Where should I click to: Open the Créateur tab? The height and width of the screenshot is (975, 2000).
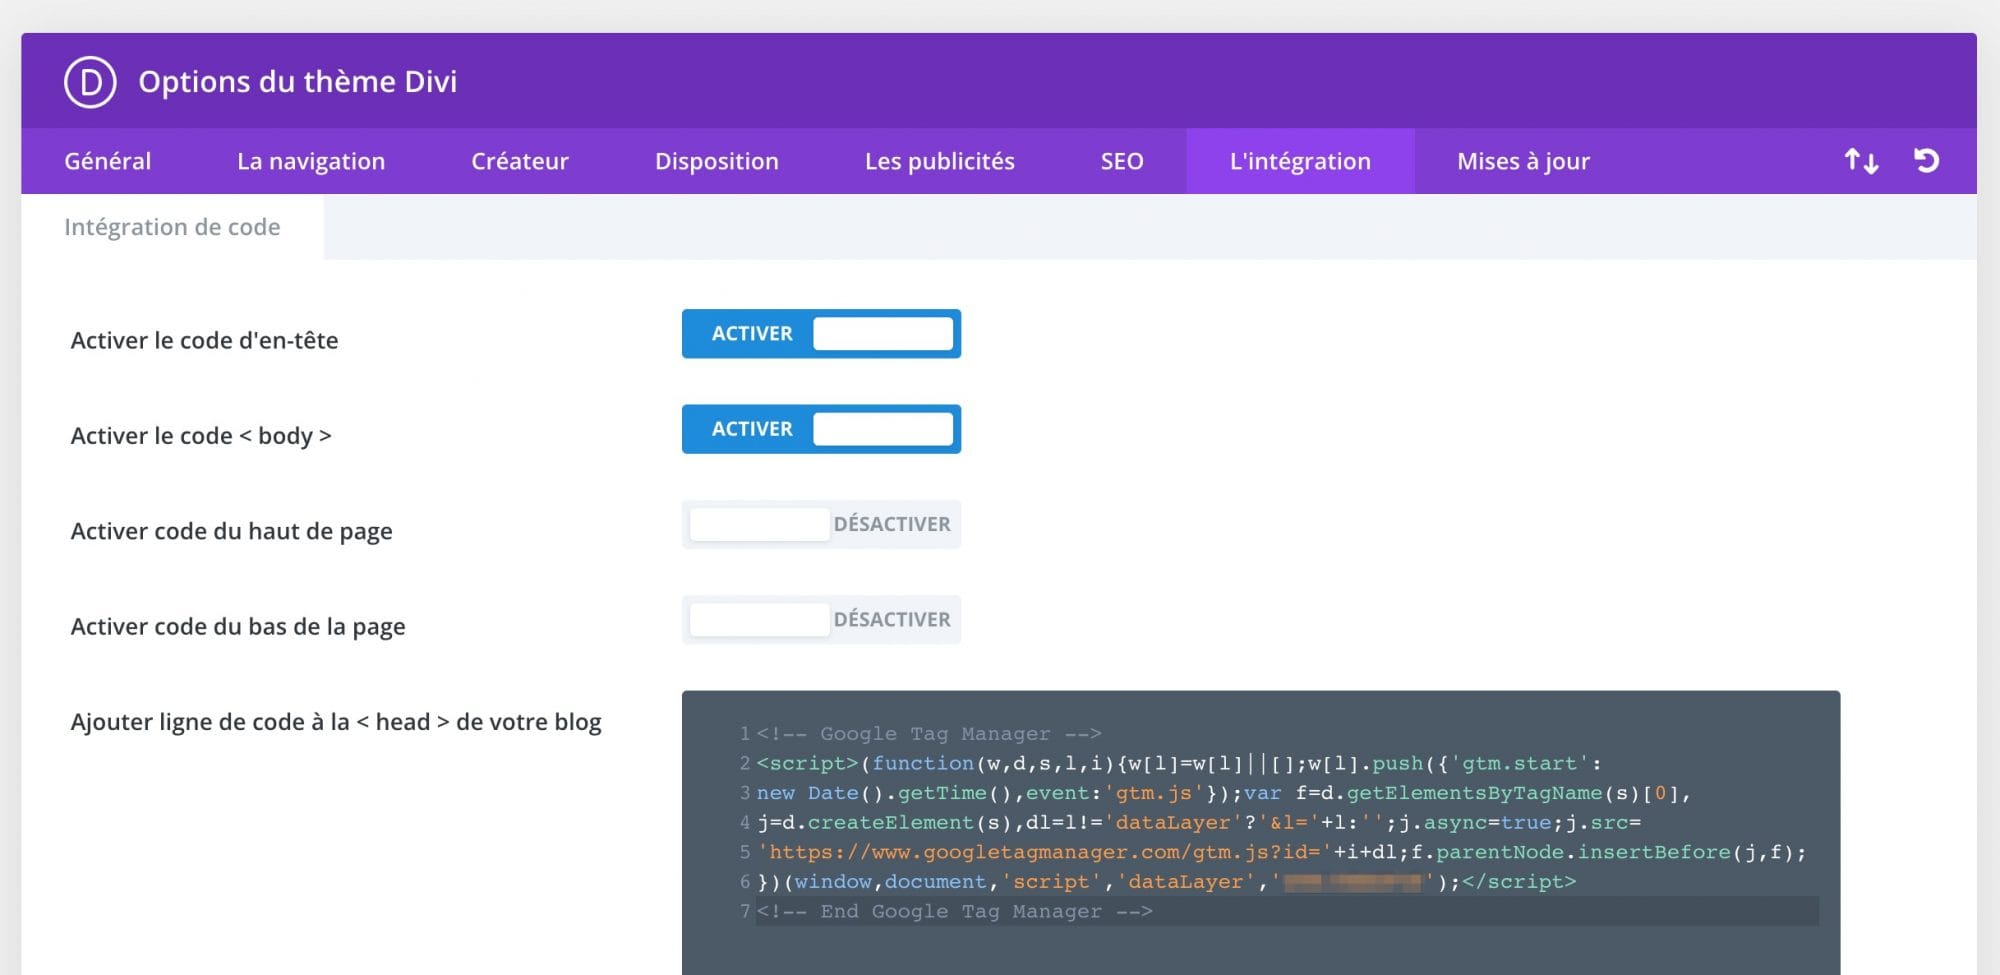tap(520, 161)
